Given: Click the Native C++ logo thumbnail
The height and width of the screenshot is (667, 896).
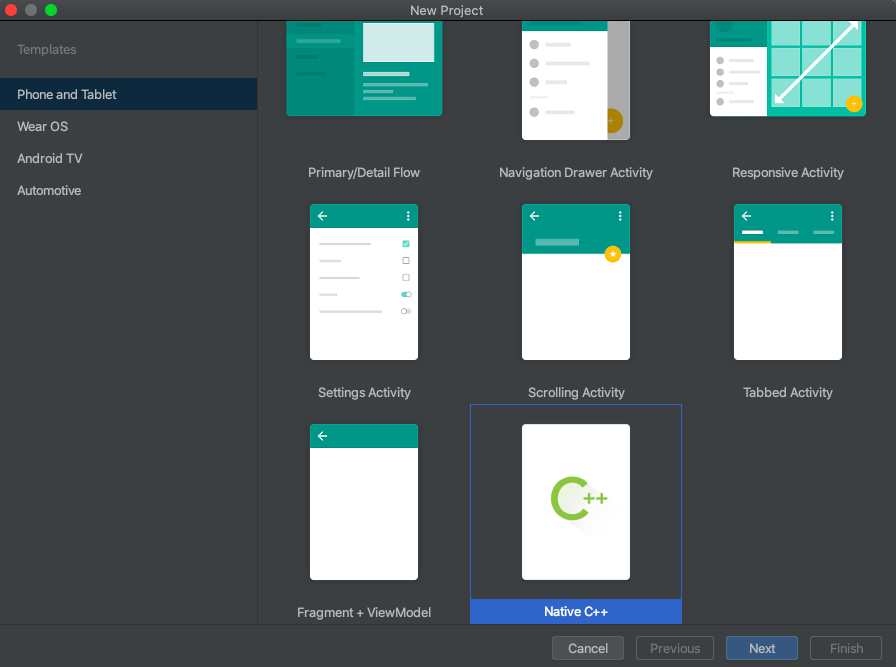Looking at the screenshot, I should (576, 502).
